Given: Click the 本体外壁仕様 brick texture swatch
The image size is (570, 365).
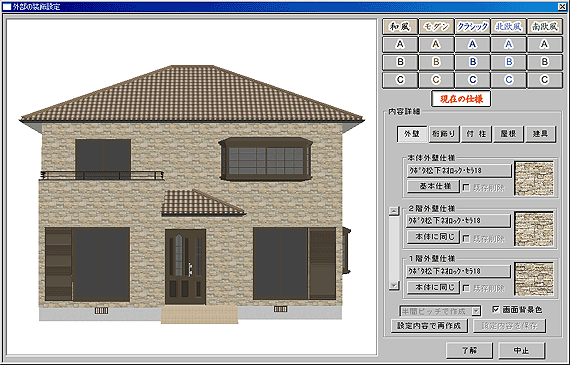Looking at the screenshot, I should [534, 179].
